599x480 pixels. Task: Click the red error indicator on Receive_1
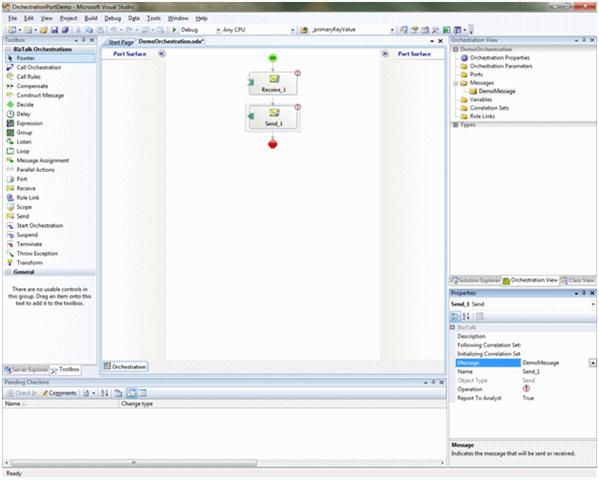tap(298, 73)
